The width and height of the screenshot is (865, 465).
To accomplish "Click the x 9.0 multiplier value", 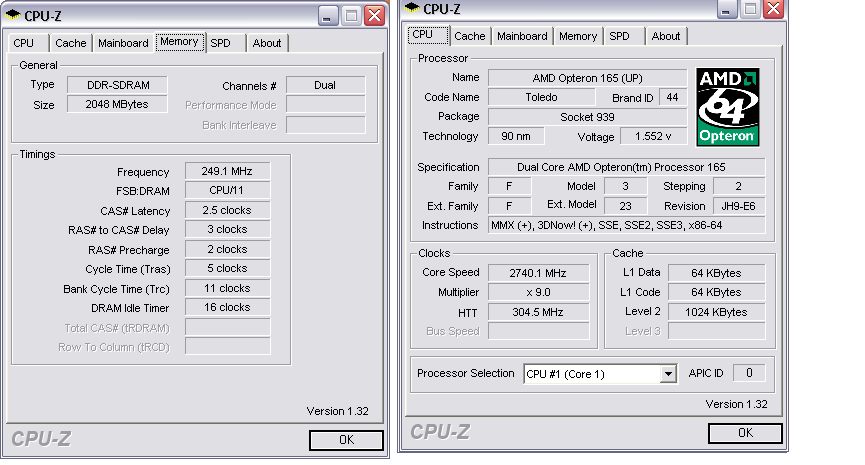I will [x=538, y=292].
